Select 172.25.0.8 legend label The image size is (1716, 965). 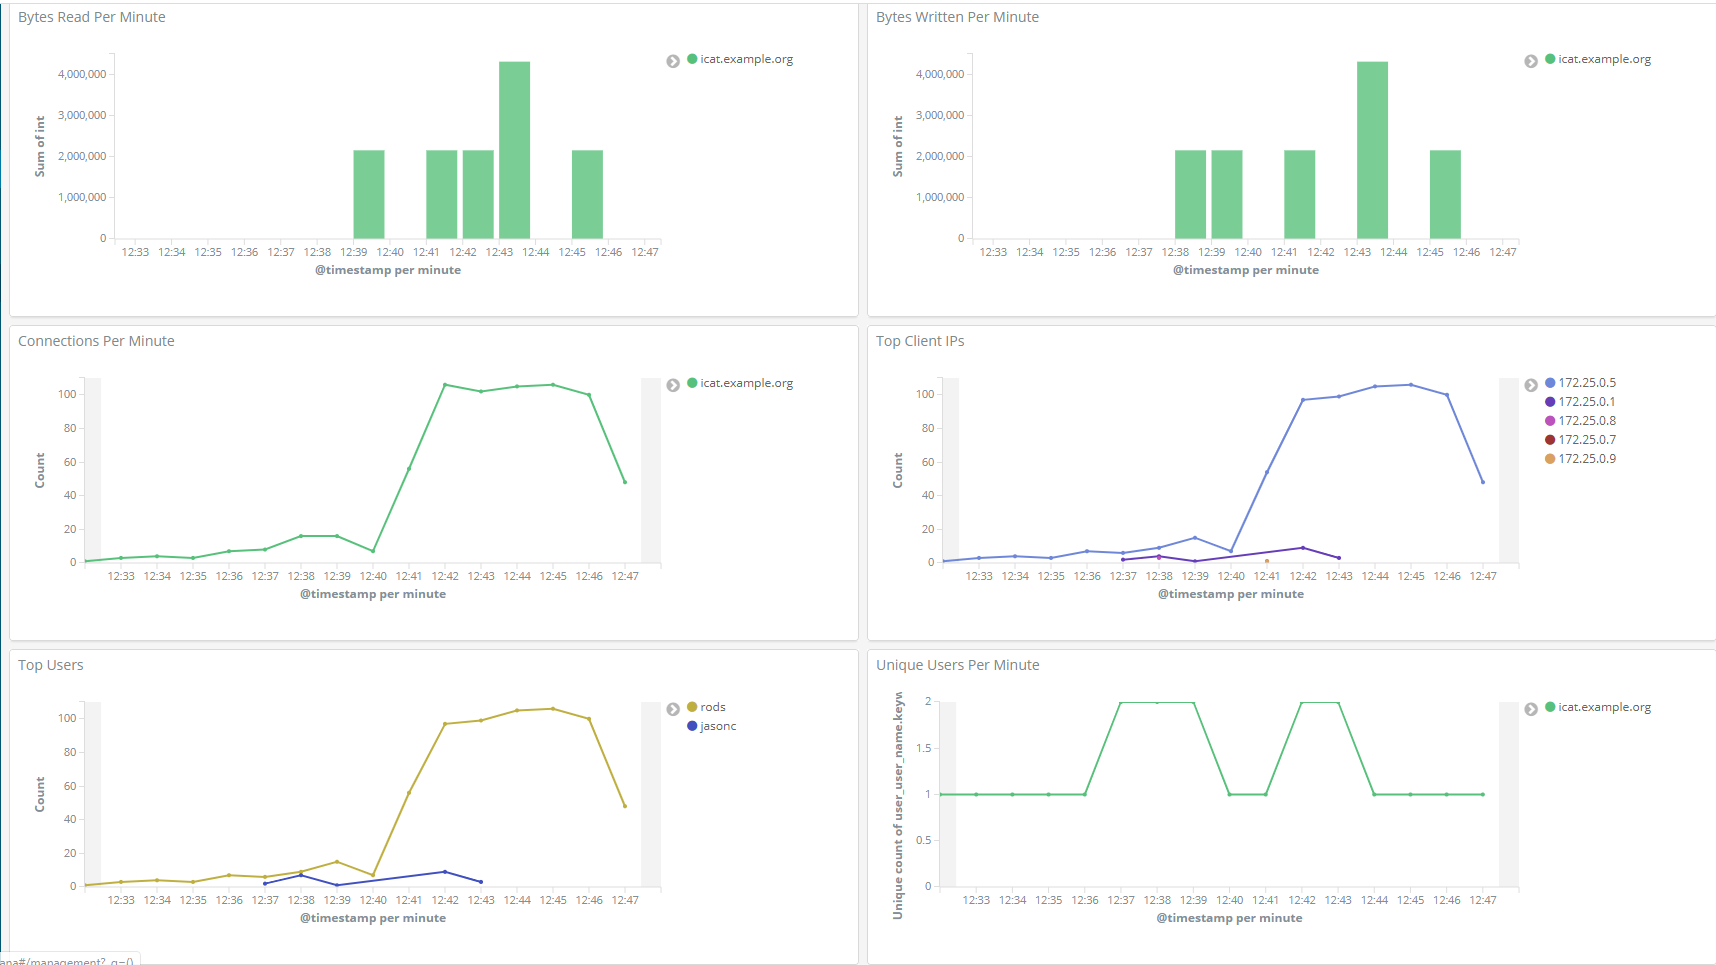(x=1587, y=421)
